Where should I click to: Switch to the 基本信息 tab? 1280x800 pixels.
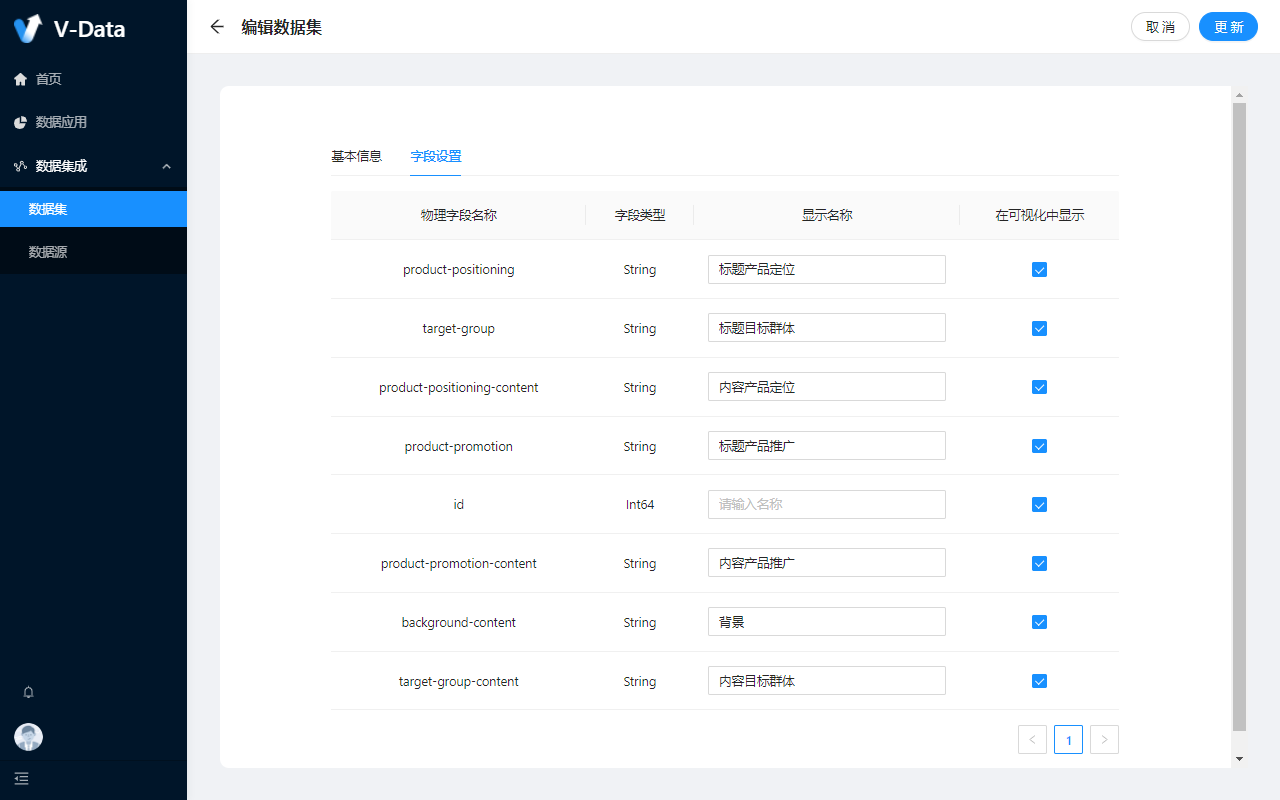[356, 156]
